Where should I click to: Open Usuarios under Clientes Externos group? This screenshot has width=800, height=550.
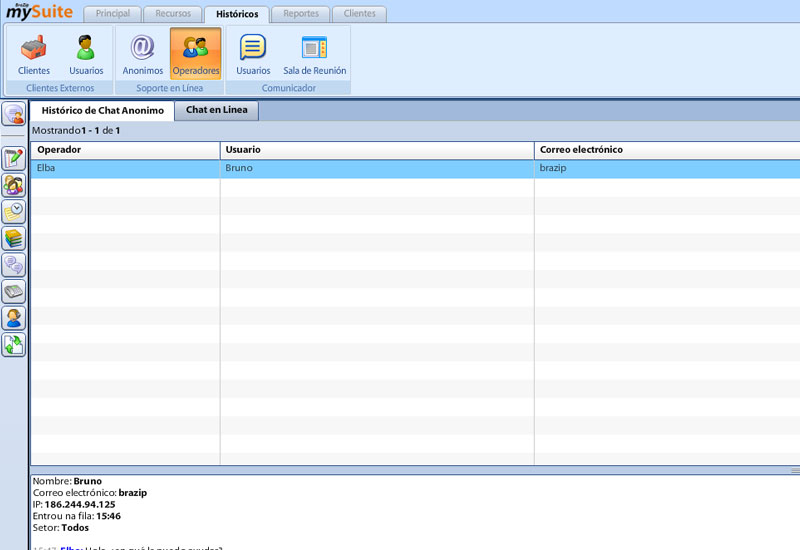pyautogui.click(x=86, y=54)
